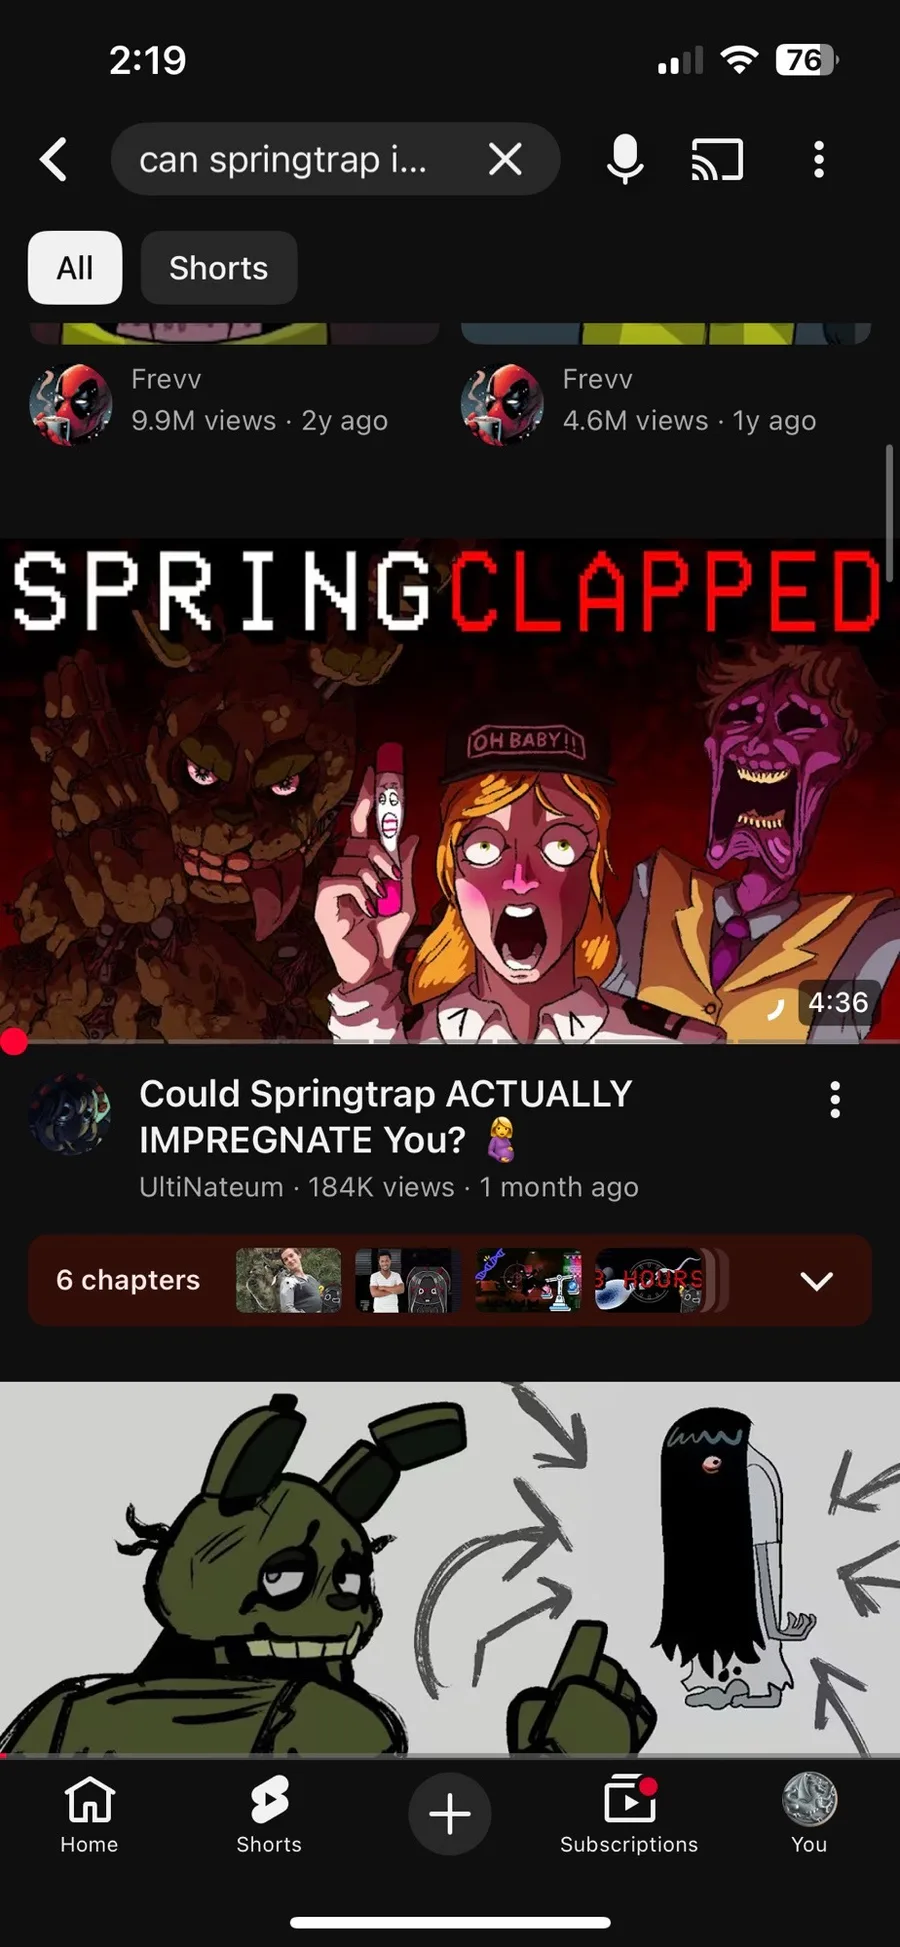
Task: Open the UltiNateum channel avatar
Action: coord(70,1115)
